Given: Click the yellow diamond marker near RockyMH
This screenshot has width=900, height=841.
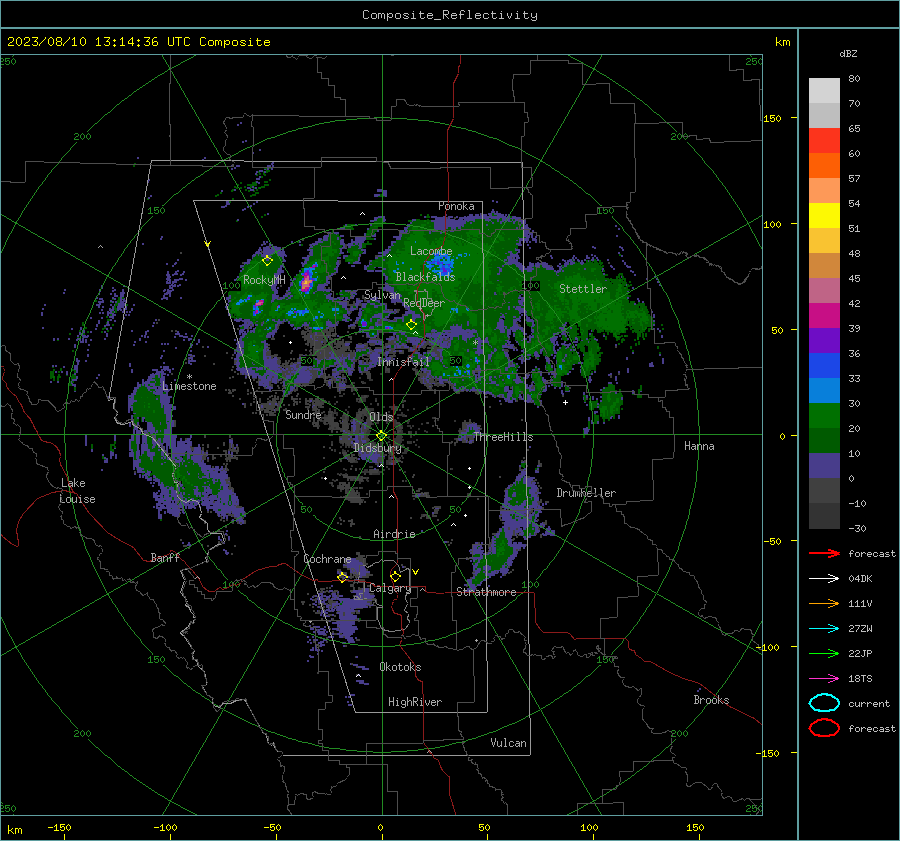Looking at the screenshot, I should 267,261.
